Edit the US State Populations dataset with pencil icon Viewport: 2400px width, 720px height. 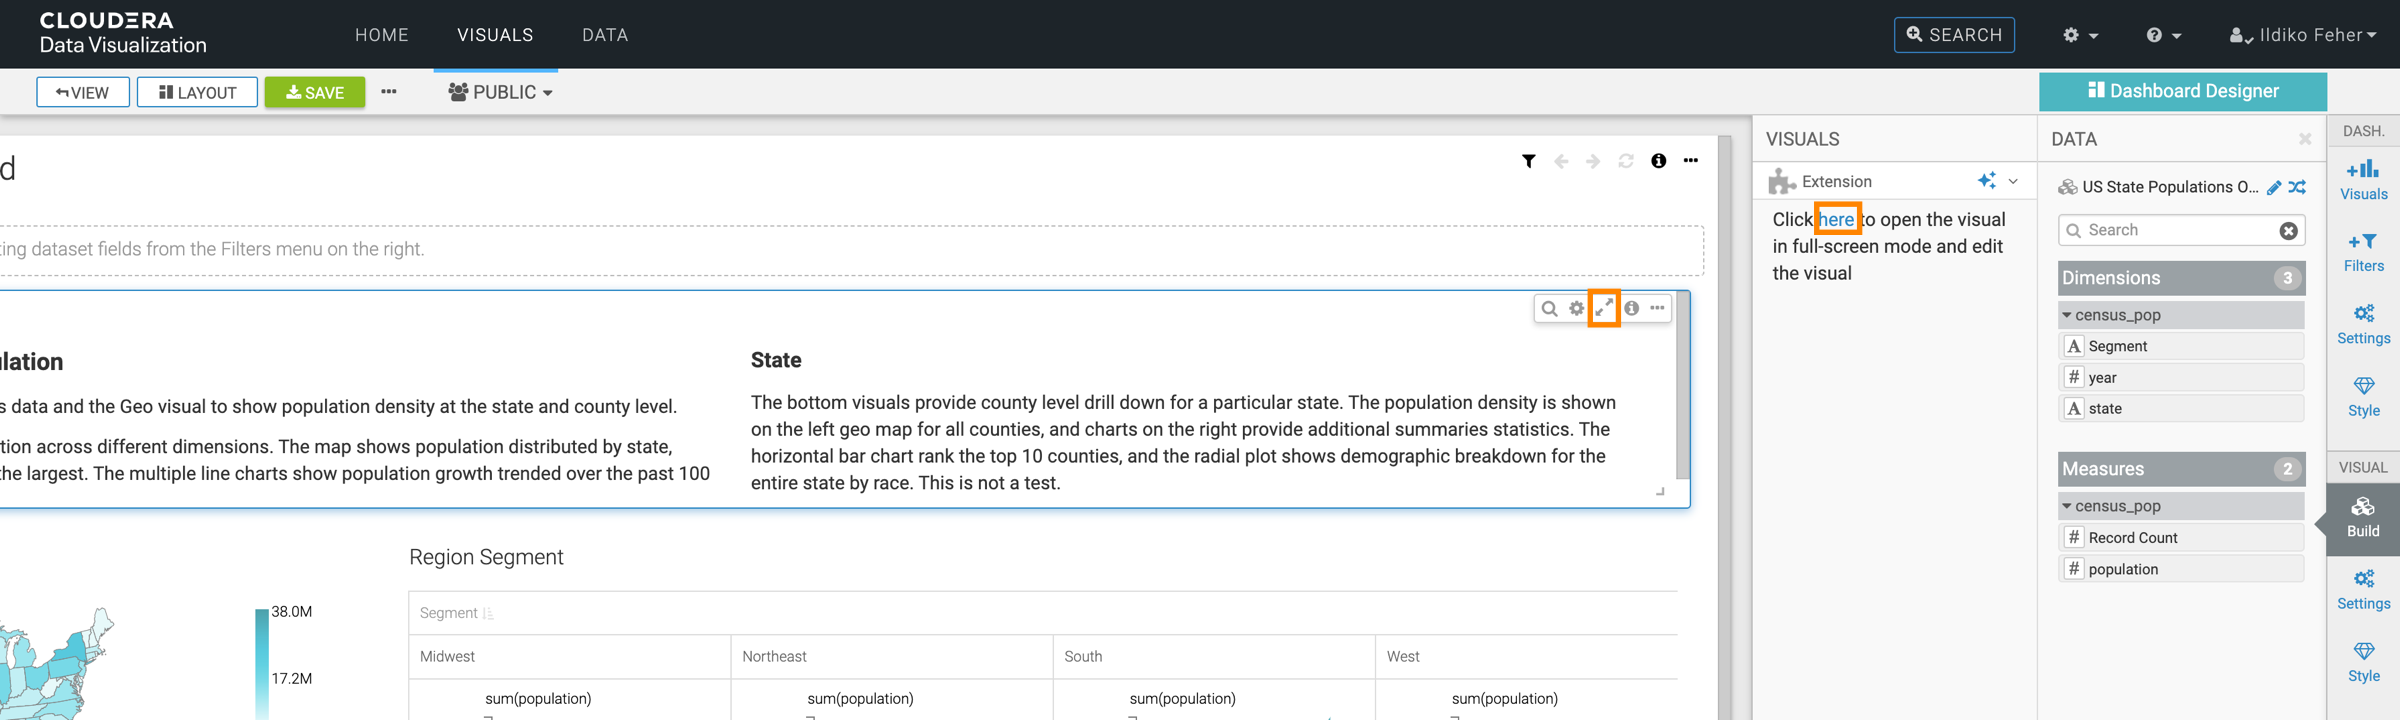(2274, 187)
